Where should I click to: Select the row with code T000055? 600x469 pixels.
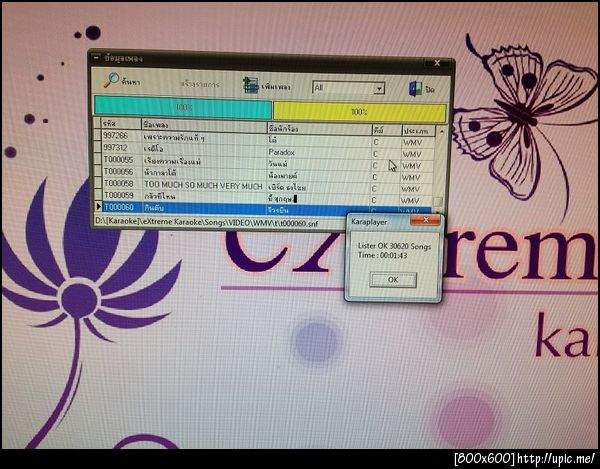point(268,162)
